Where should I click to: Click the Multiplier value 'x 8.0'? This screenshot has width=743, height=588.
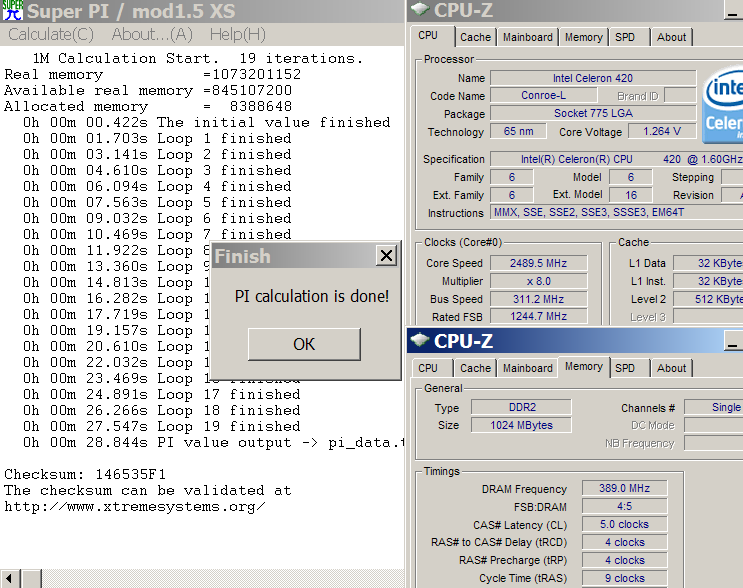pos(538,281)
